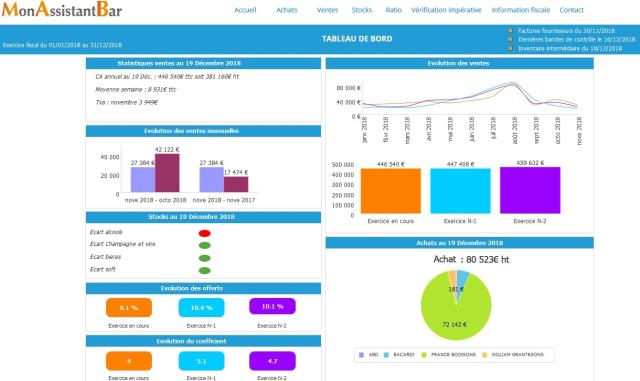The image size is (640, 381).
Task: Click the Contact link
Action: coord(571,10)
